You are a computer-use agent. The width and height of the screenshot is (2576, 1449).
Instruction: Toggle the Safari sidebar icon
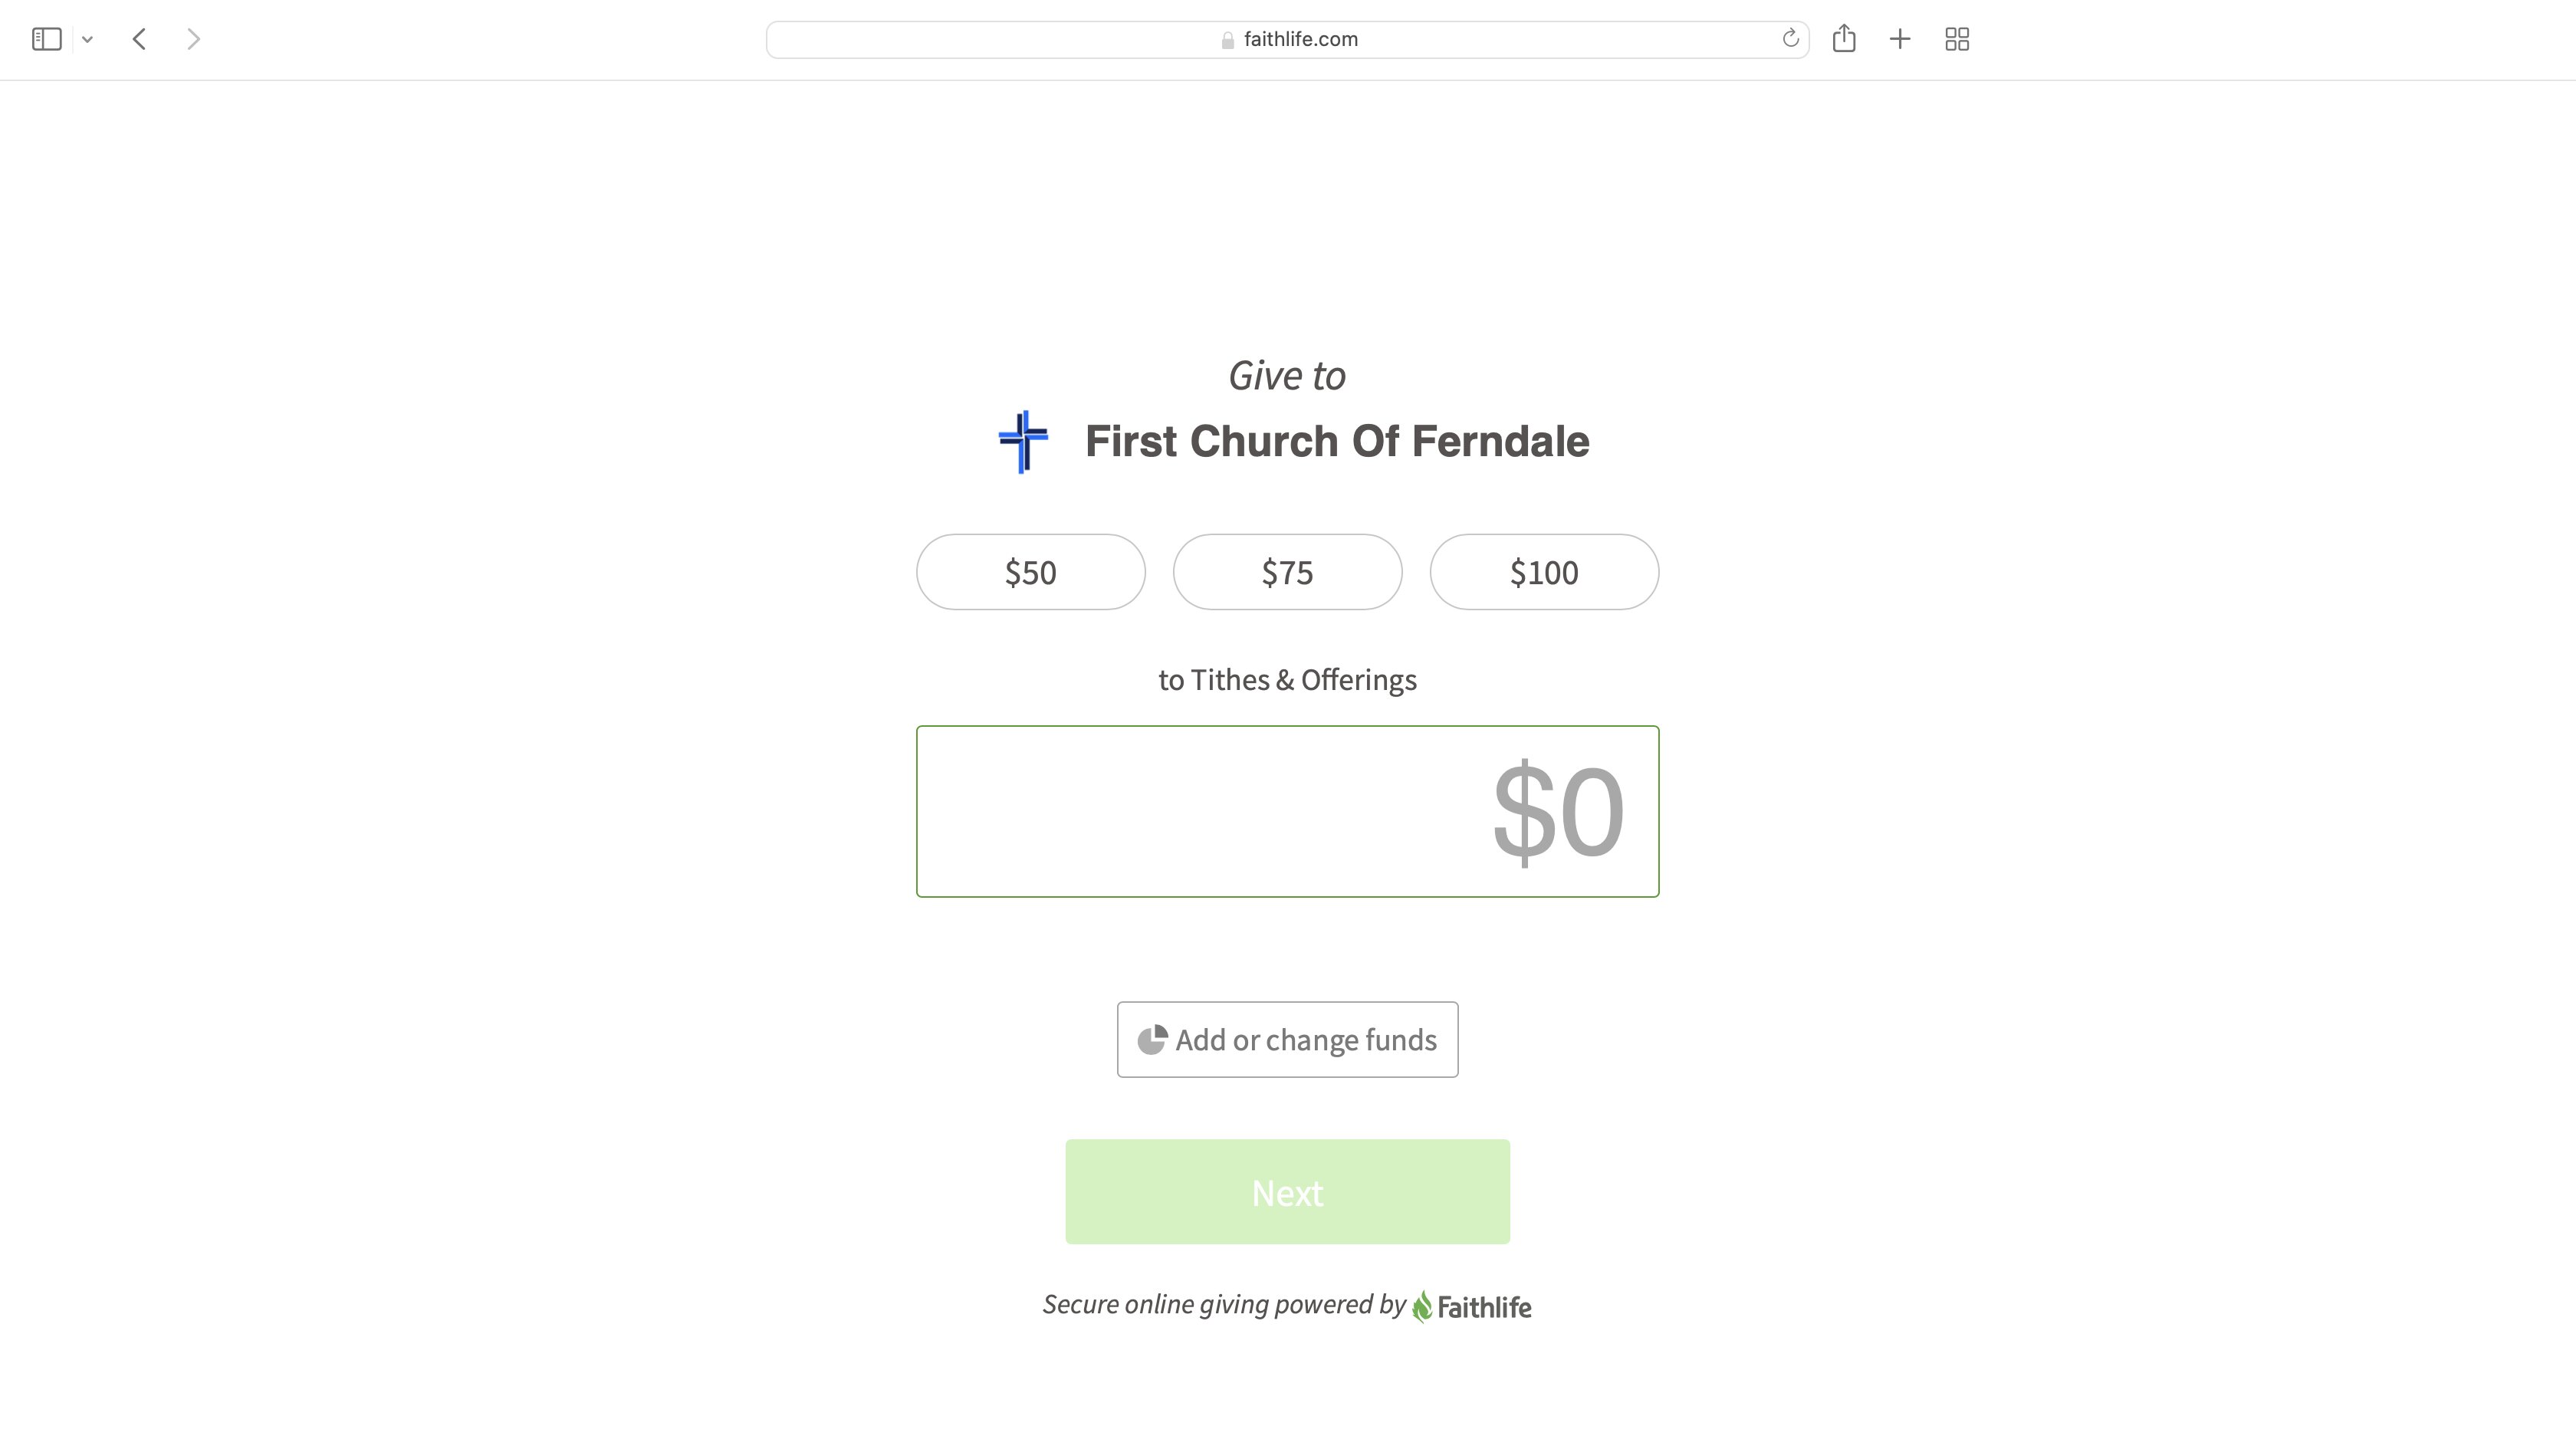[x=47, y=39]
